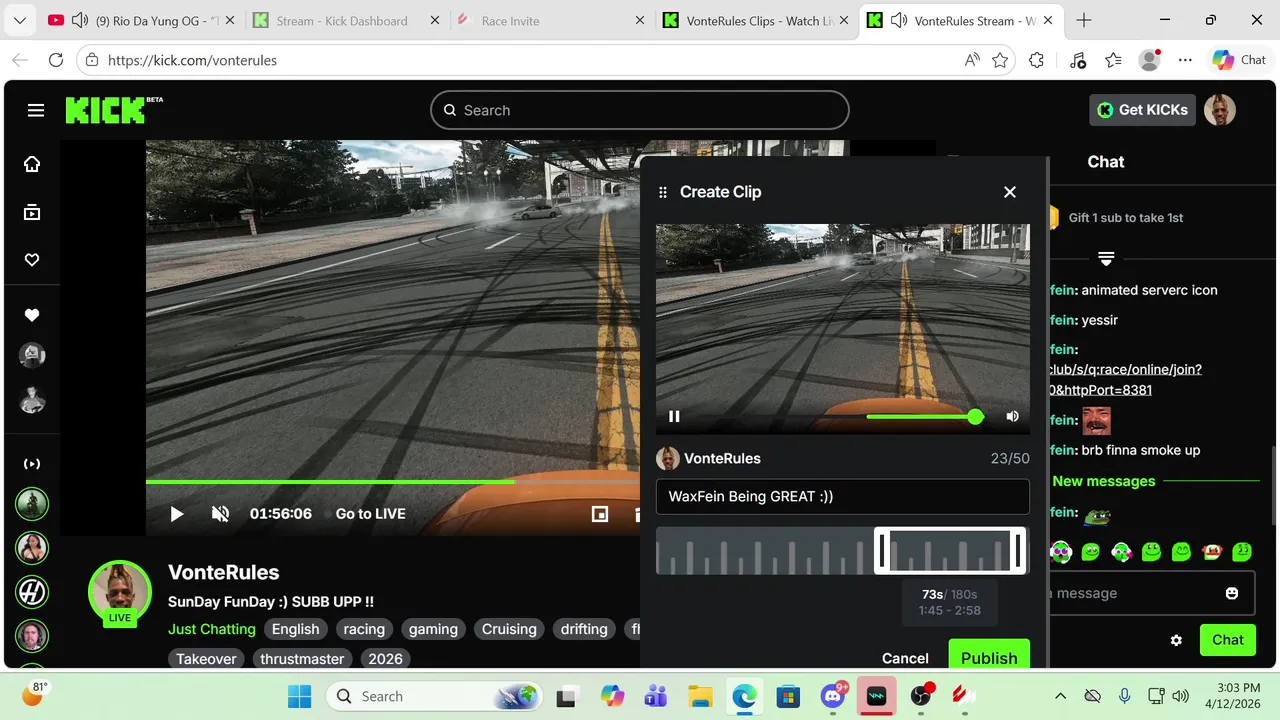The width and height of the screenshot is (1280, 720).
Task: Open browser extensions icon
Action: coord(1036,60)
